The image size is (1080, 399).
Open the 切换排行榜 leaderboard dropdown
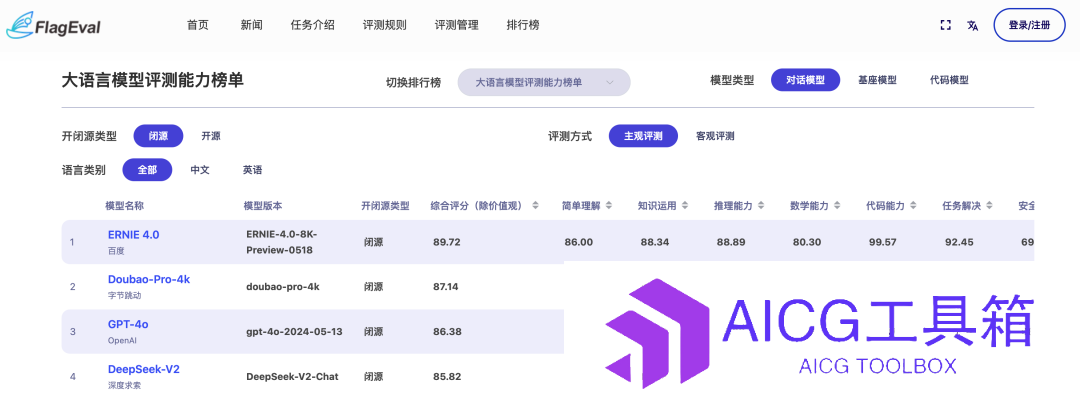pyautogui.click(x=544, y=82)
